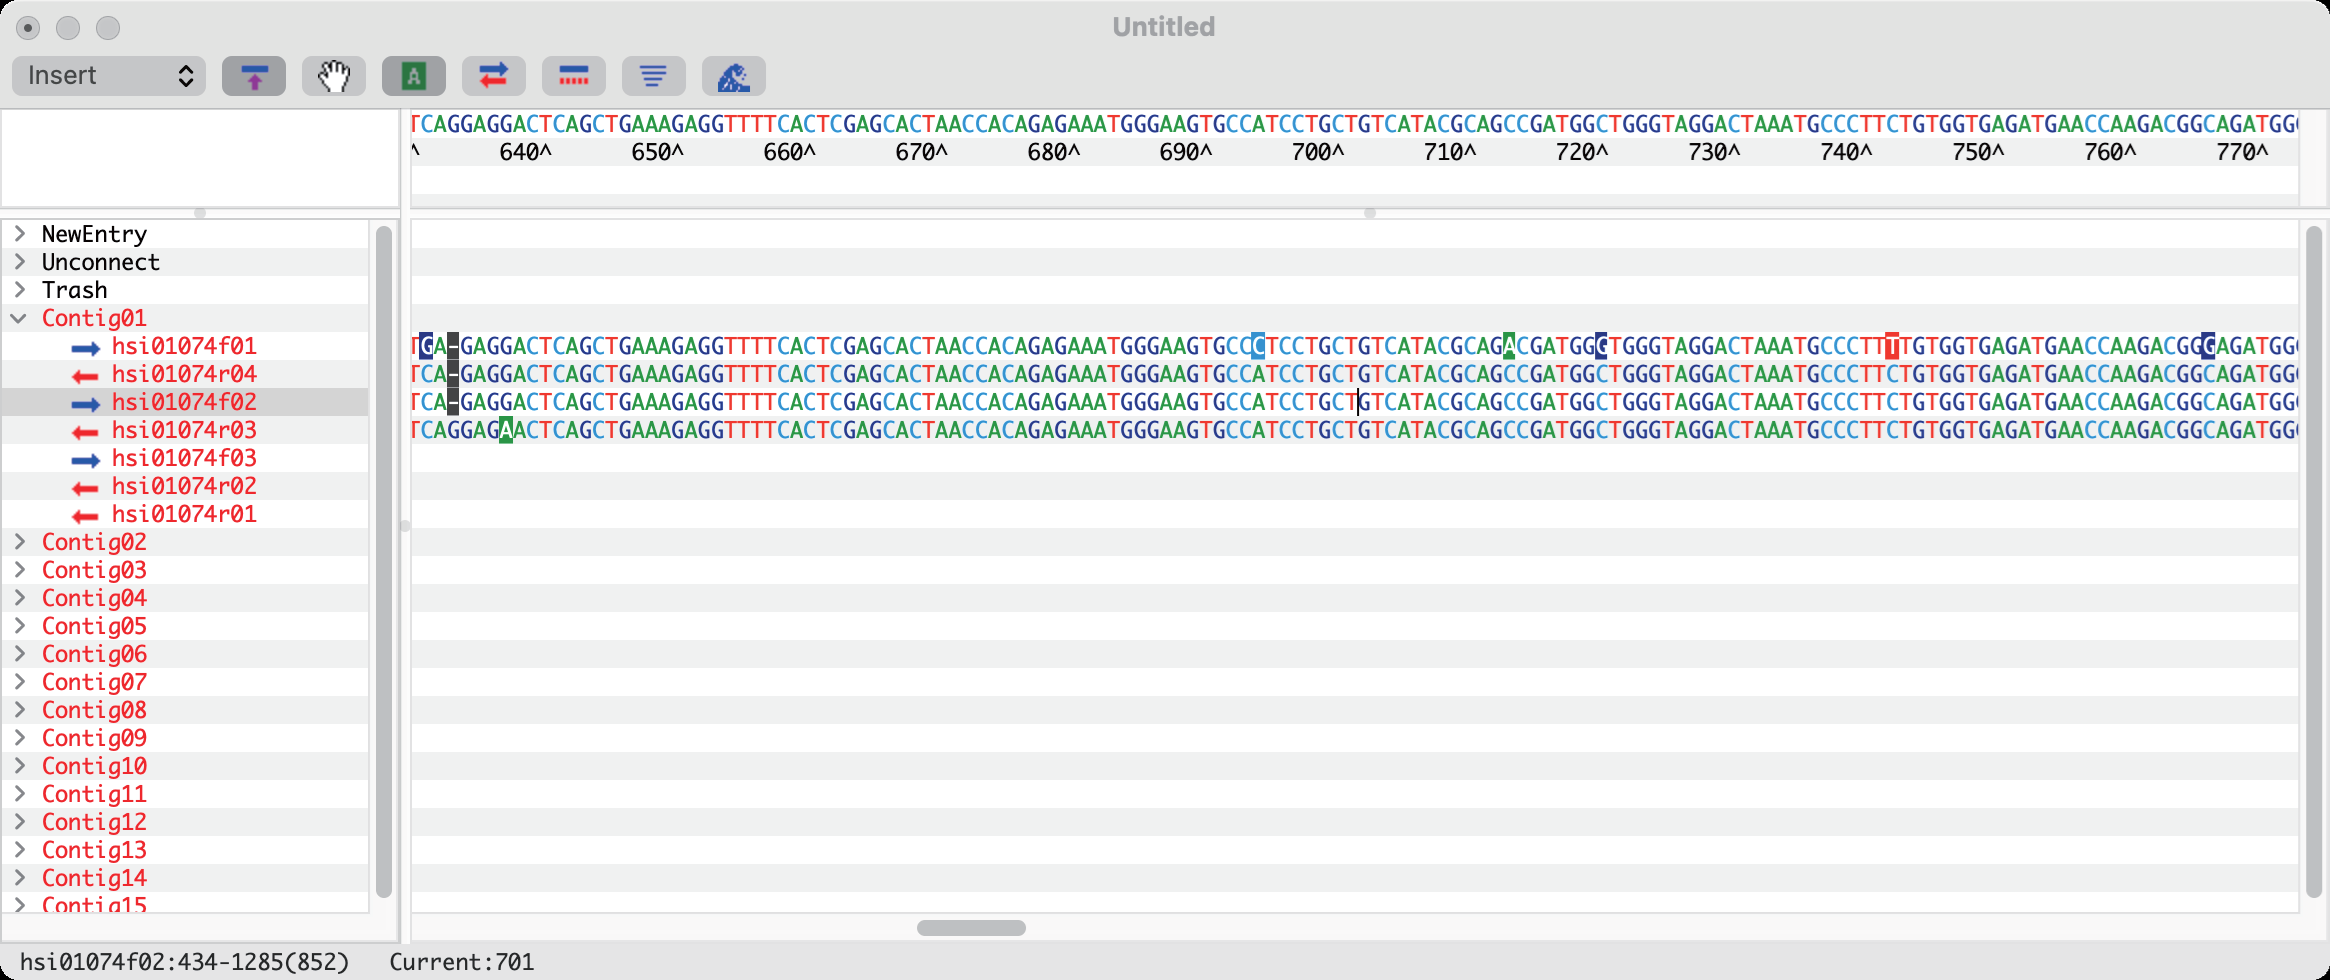This screenshot has width=2330, height=980.
Task: Click ruler position 700 marker
Action: 1318,152
